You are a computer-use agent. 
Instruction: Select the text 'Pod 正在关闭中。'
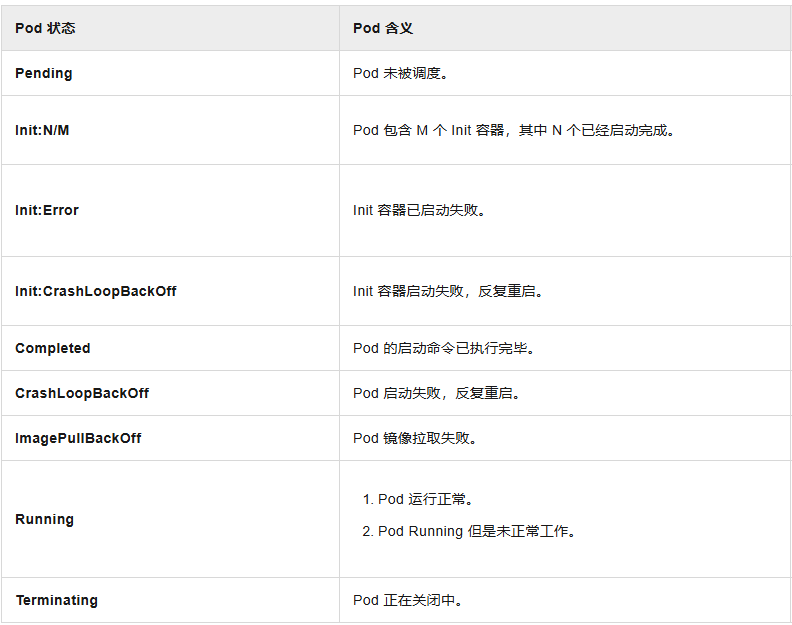point(408,600)
